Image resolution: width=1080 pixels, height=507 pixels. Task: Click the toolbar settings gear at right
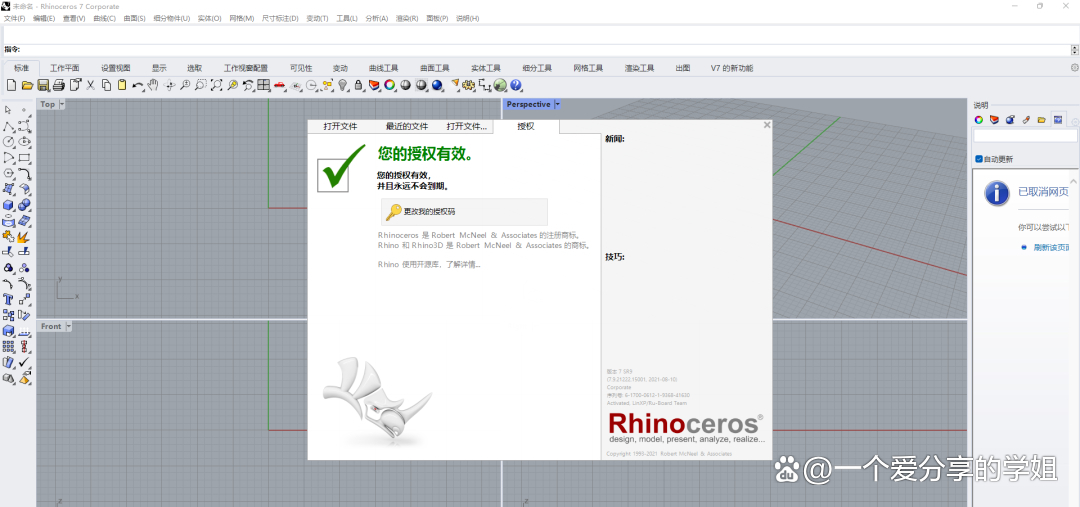1074,68
